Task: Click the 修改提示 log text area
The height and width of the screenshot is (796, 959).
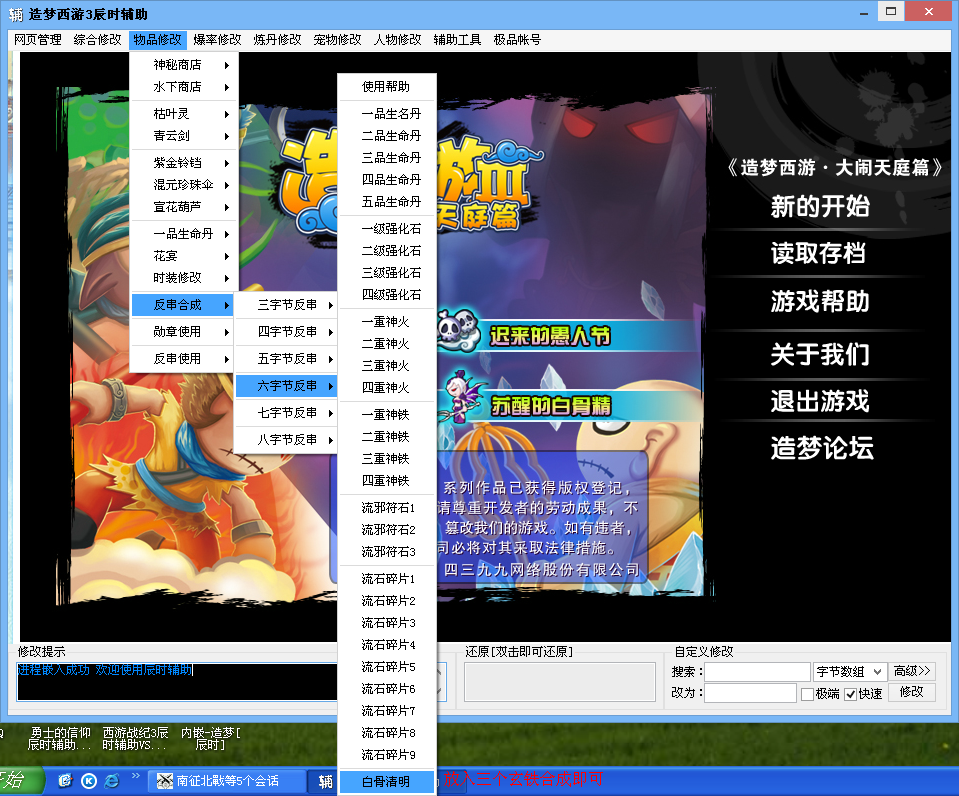Action: click(177, 682)
